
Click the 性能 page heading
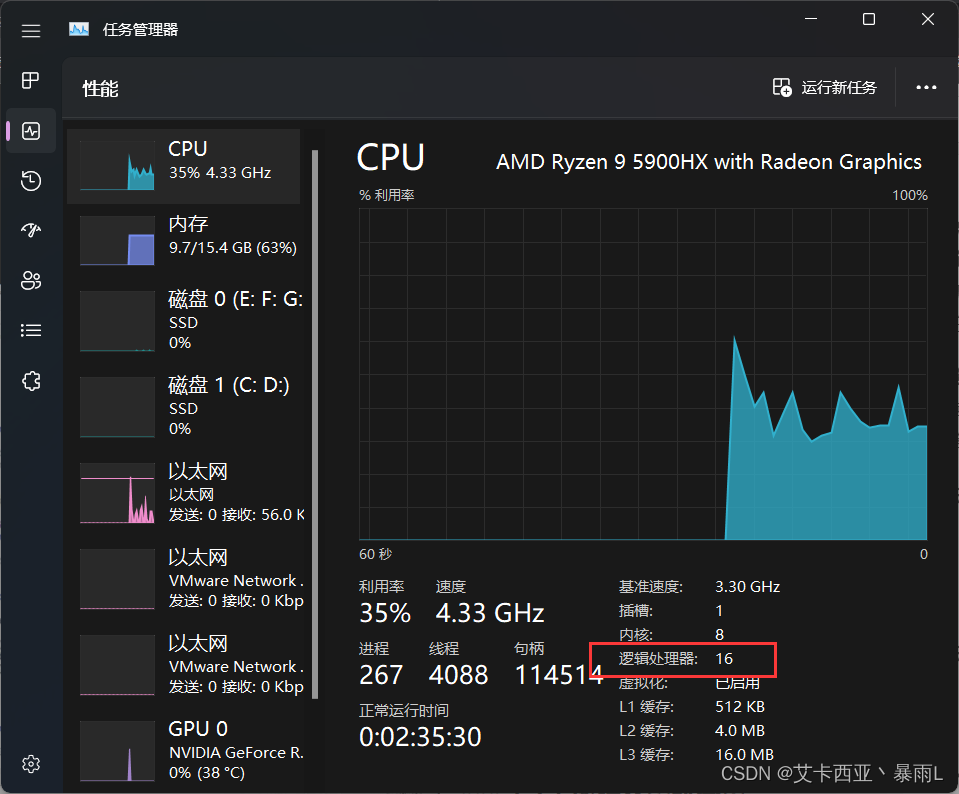coord(100,89)
